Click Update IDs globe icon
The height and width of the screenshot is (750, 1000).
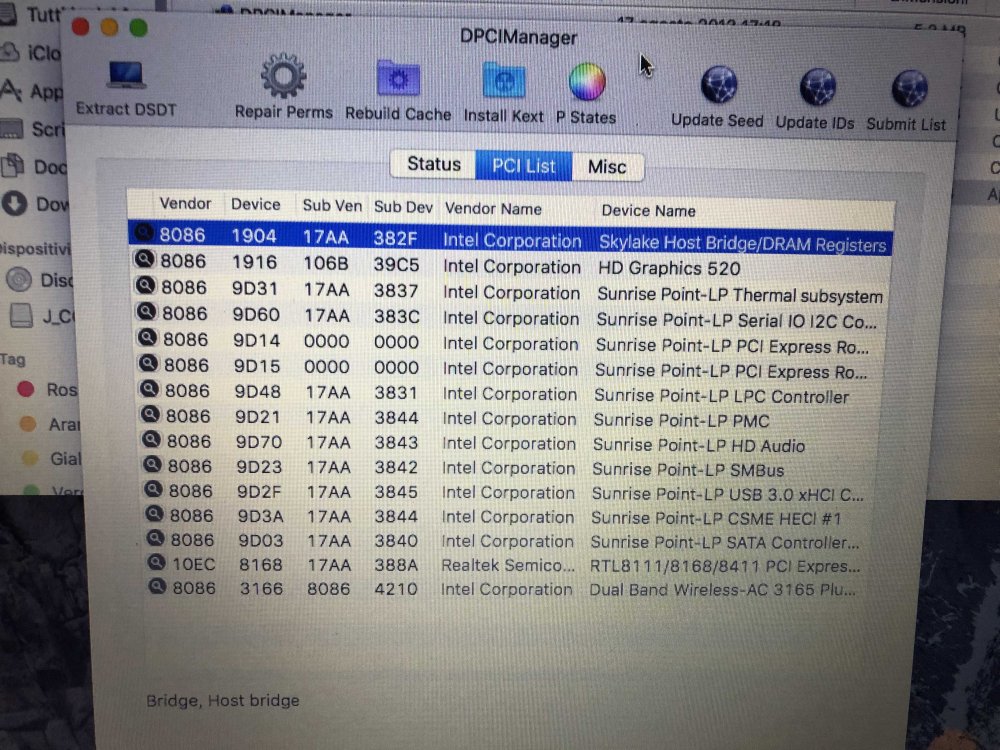818,87
